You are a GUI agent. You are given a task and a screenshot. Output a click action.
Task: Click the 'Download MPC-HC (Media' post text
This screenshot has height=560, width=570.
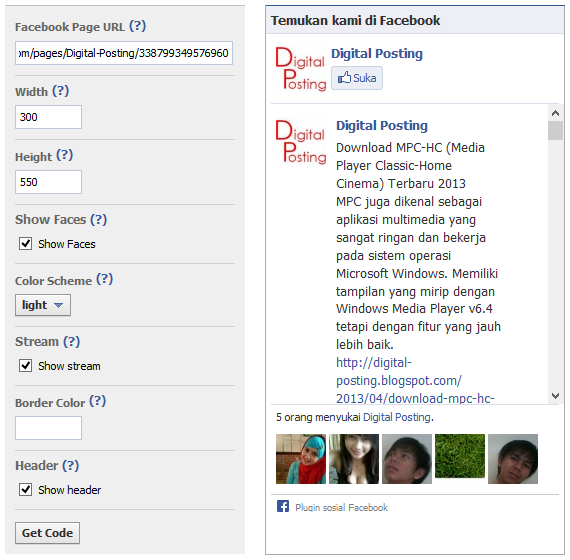[410, 148]
